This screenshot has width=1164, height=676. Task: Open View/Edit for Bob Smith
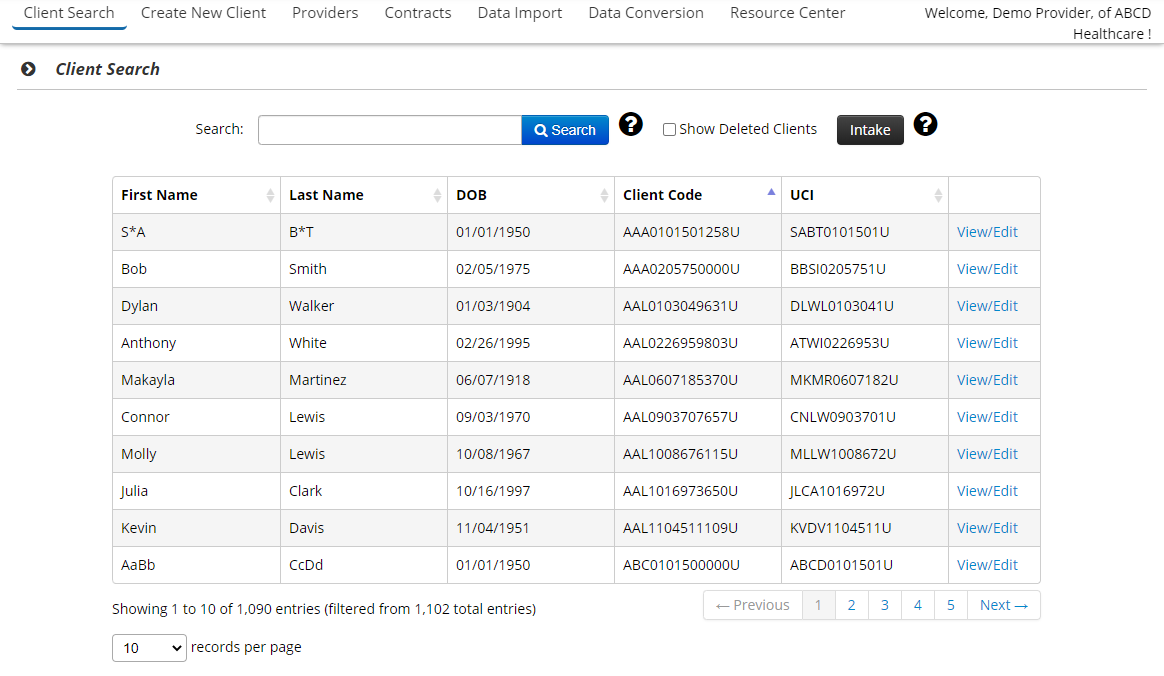[987, 269]
